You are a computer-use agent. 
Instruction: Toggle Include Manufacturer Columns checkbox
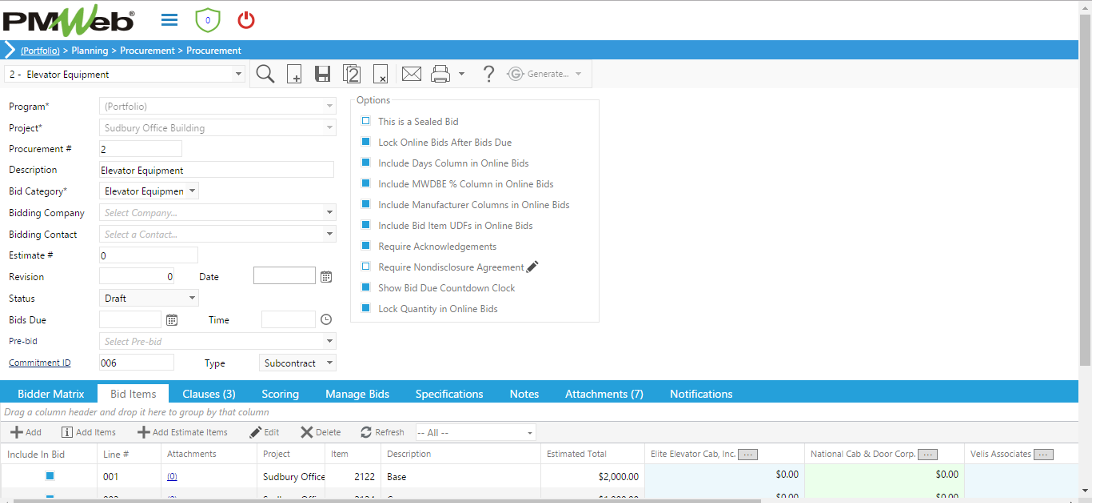(366, 205)
